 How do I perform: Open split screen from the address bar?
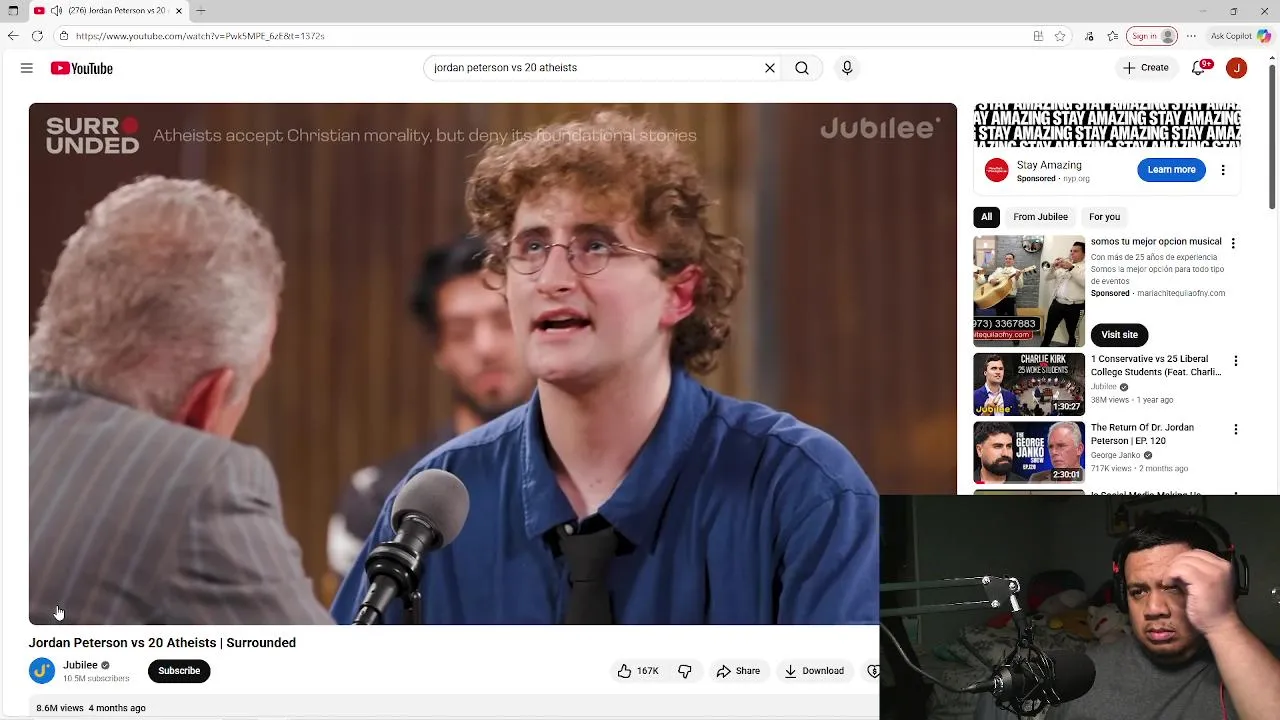click(x=1038, y=36)
